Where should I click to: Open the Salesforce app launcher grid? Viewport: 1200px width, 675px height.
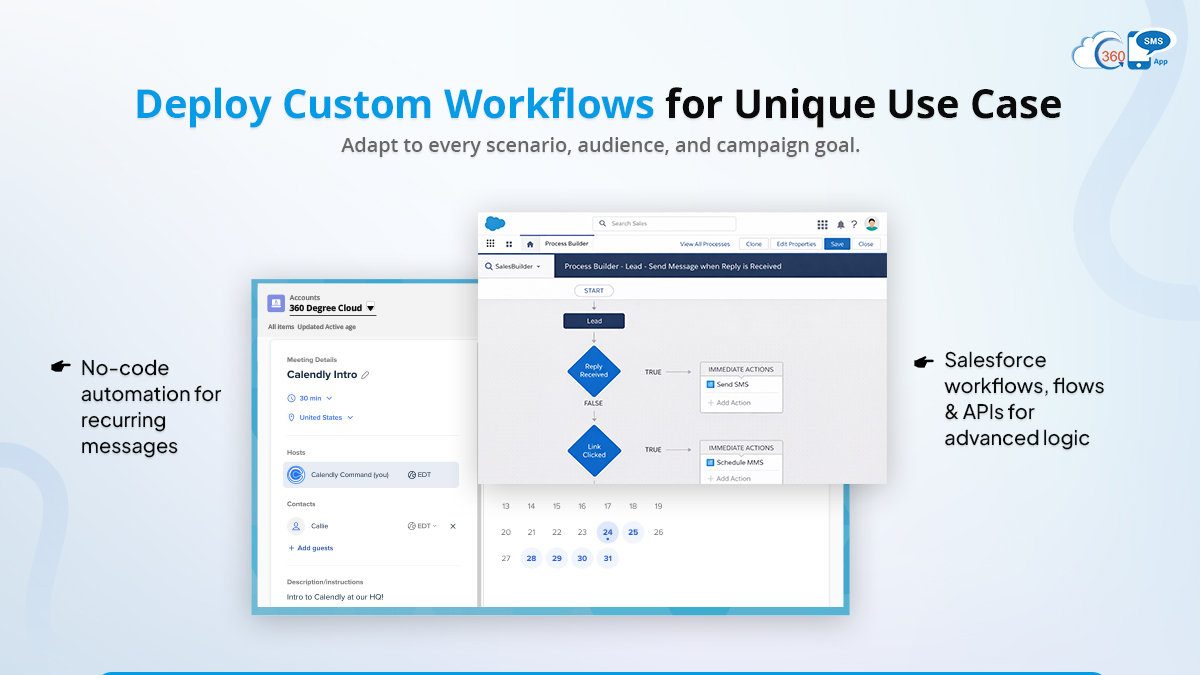pos(822,225)
